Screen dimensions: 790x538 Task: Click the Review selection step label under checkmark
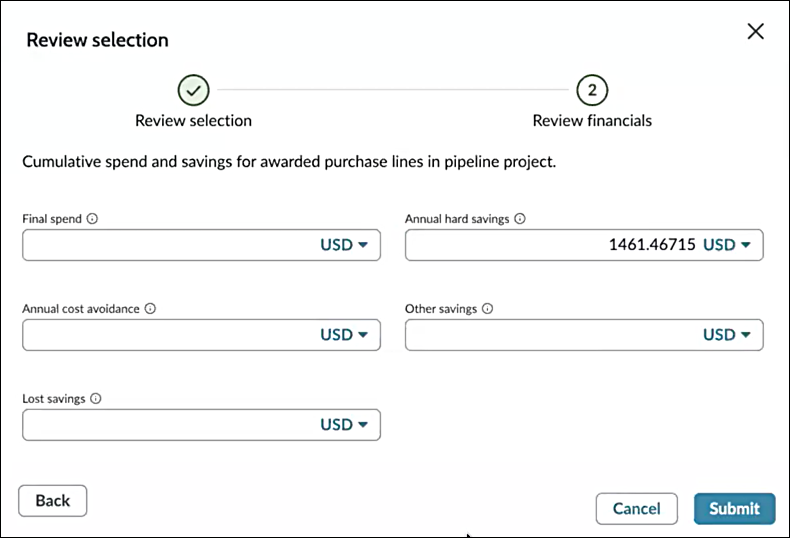tap(193, 121)
